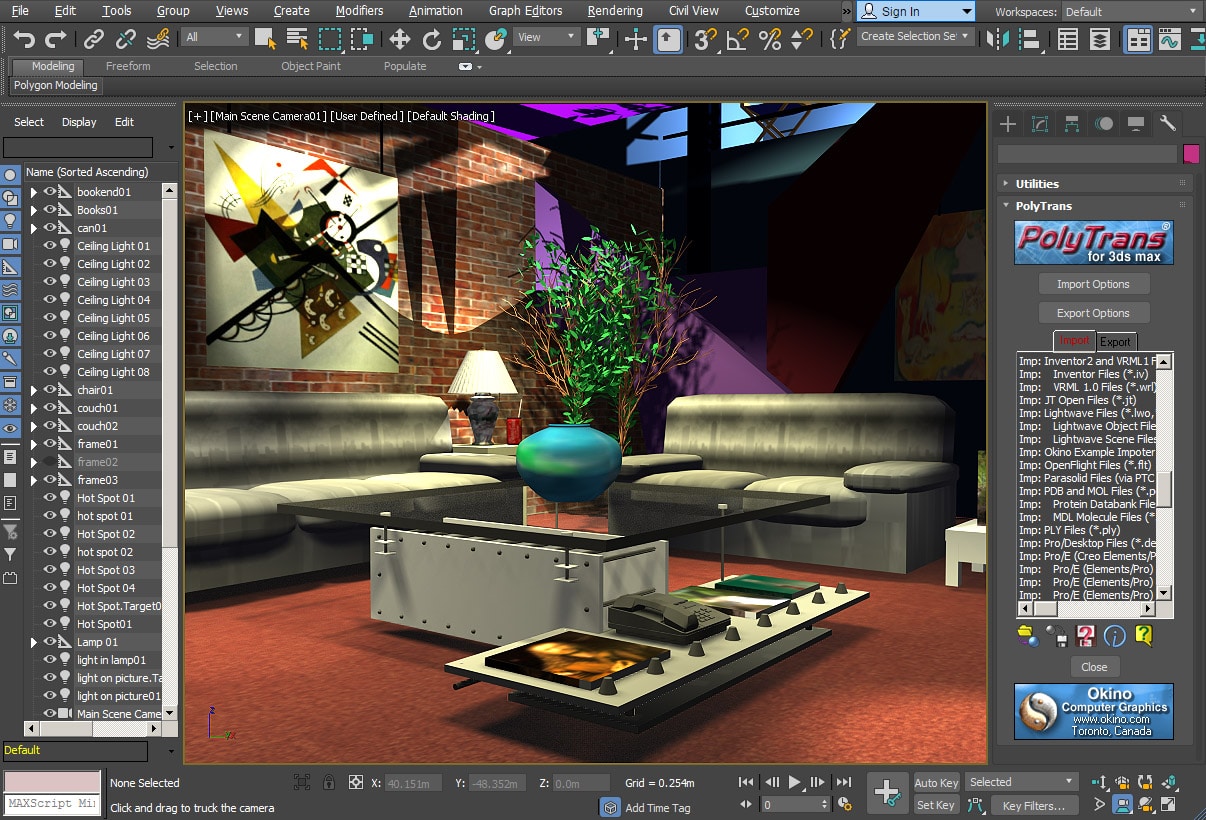Viewport: 1206px width, 820px height.
Task: Click the wrench Utilities icon in command panel
Action: pyautogui.click(x=1166, y=123)
